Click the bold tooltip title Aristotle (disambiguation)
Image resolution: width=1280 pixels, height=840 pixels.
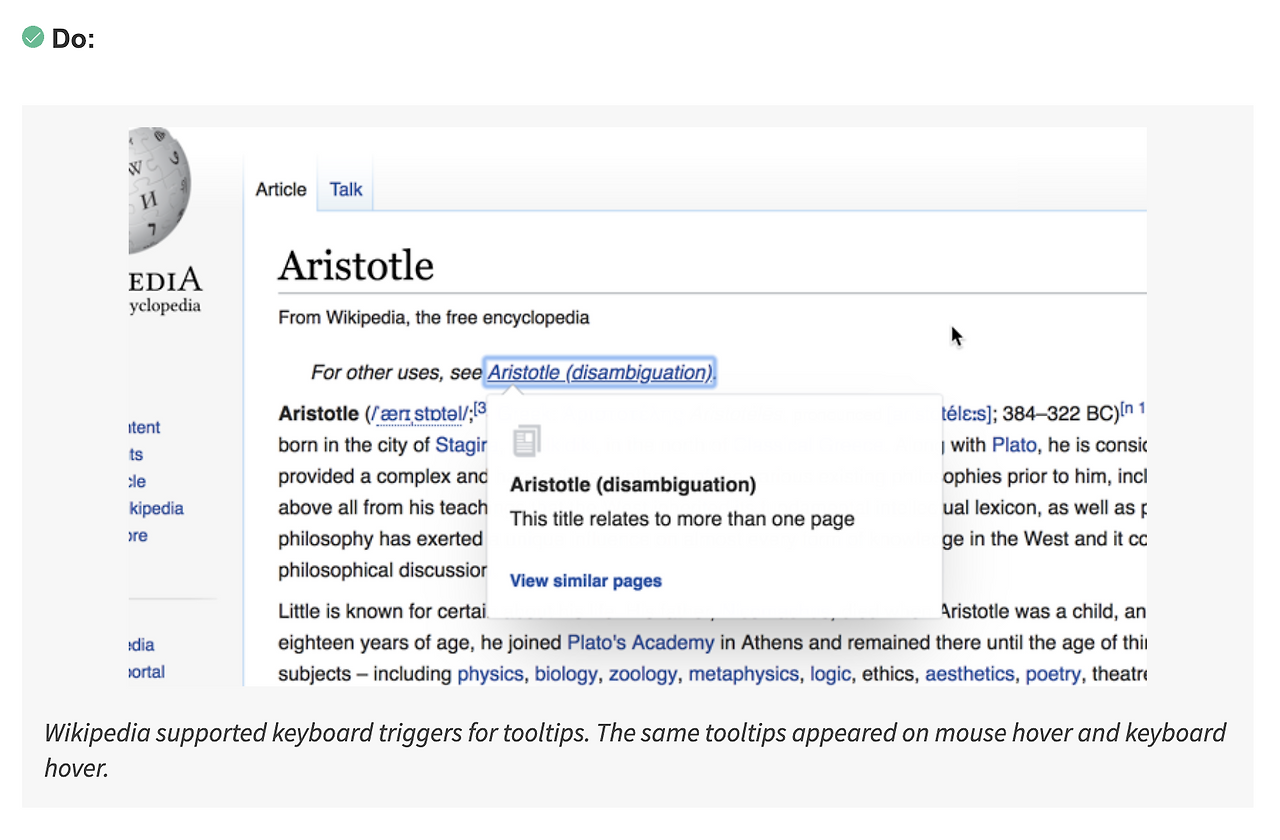point(633,485)
